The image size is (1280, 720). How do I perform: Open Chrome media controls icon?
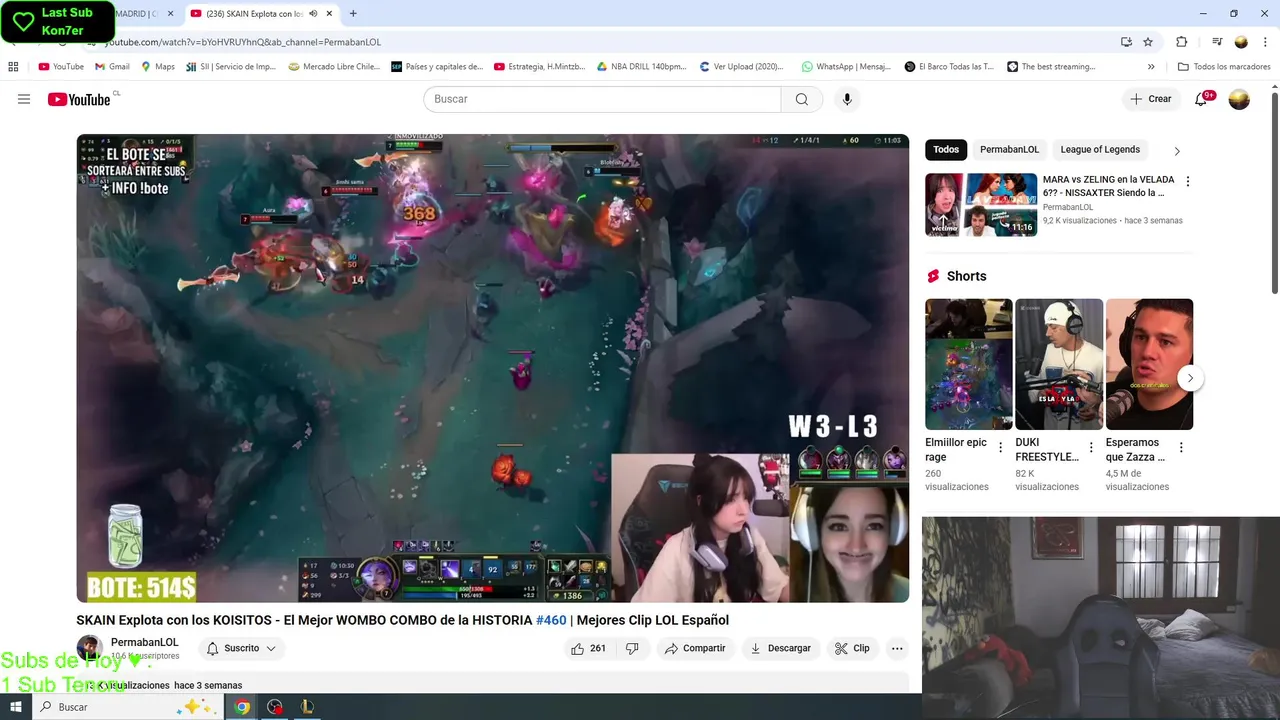pos(1217,42)
